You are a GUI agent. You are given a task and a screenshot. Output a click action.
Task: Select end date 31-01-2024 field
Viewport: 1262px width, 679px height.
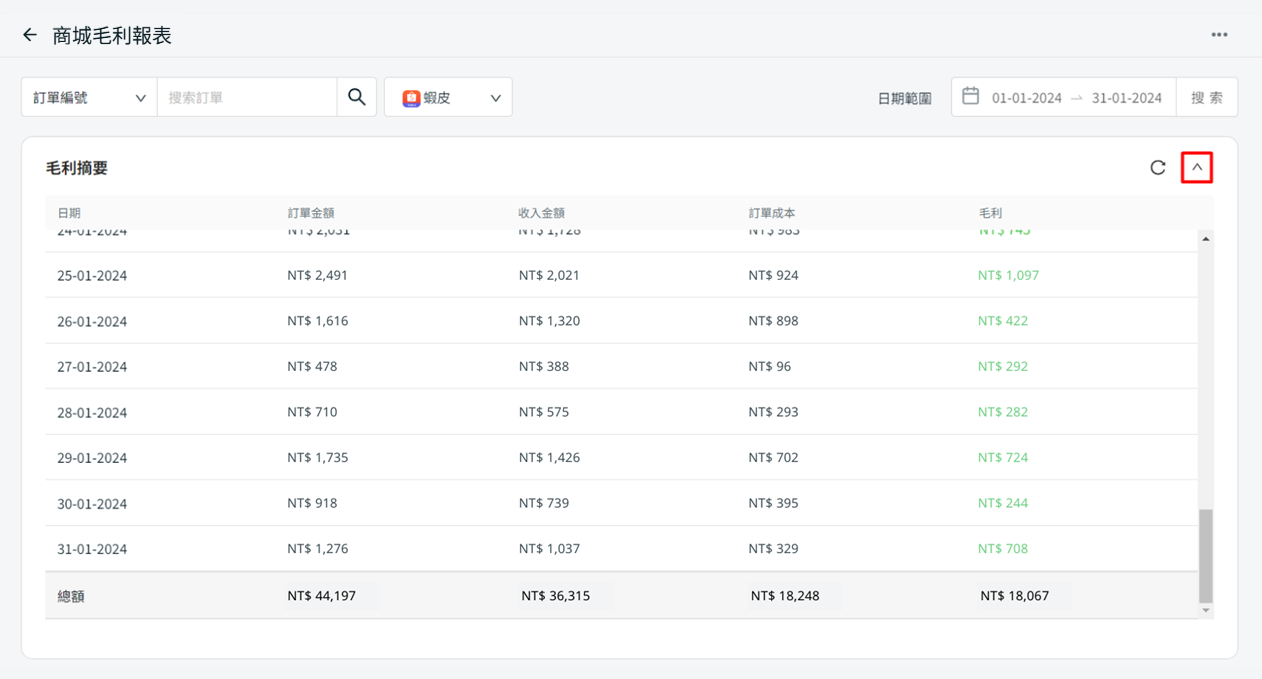coord(1126,98)
